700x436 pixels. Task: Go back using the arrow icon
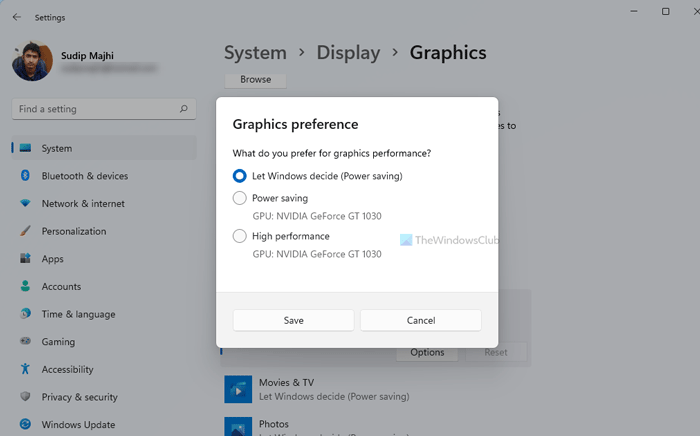16,17
